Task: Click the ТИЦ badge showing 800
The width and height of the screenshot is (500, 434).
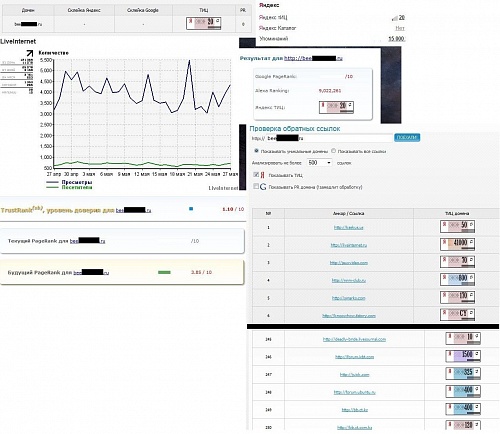Action: click(x=457, y=279)
